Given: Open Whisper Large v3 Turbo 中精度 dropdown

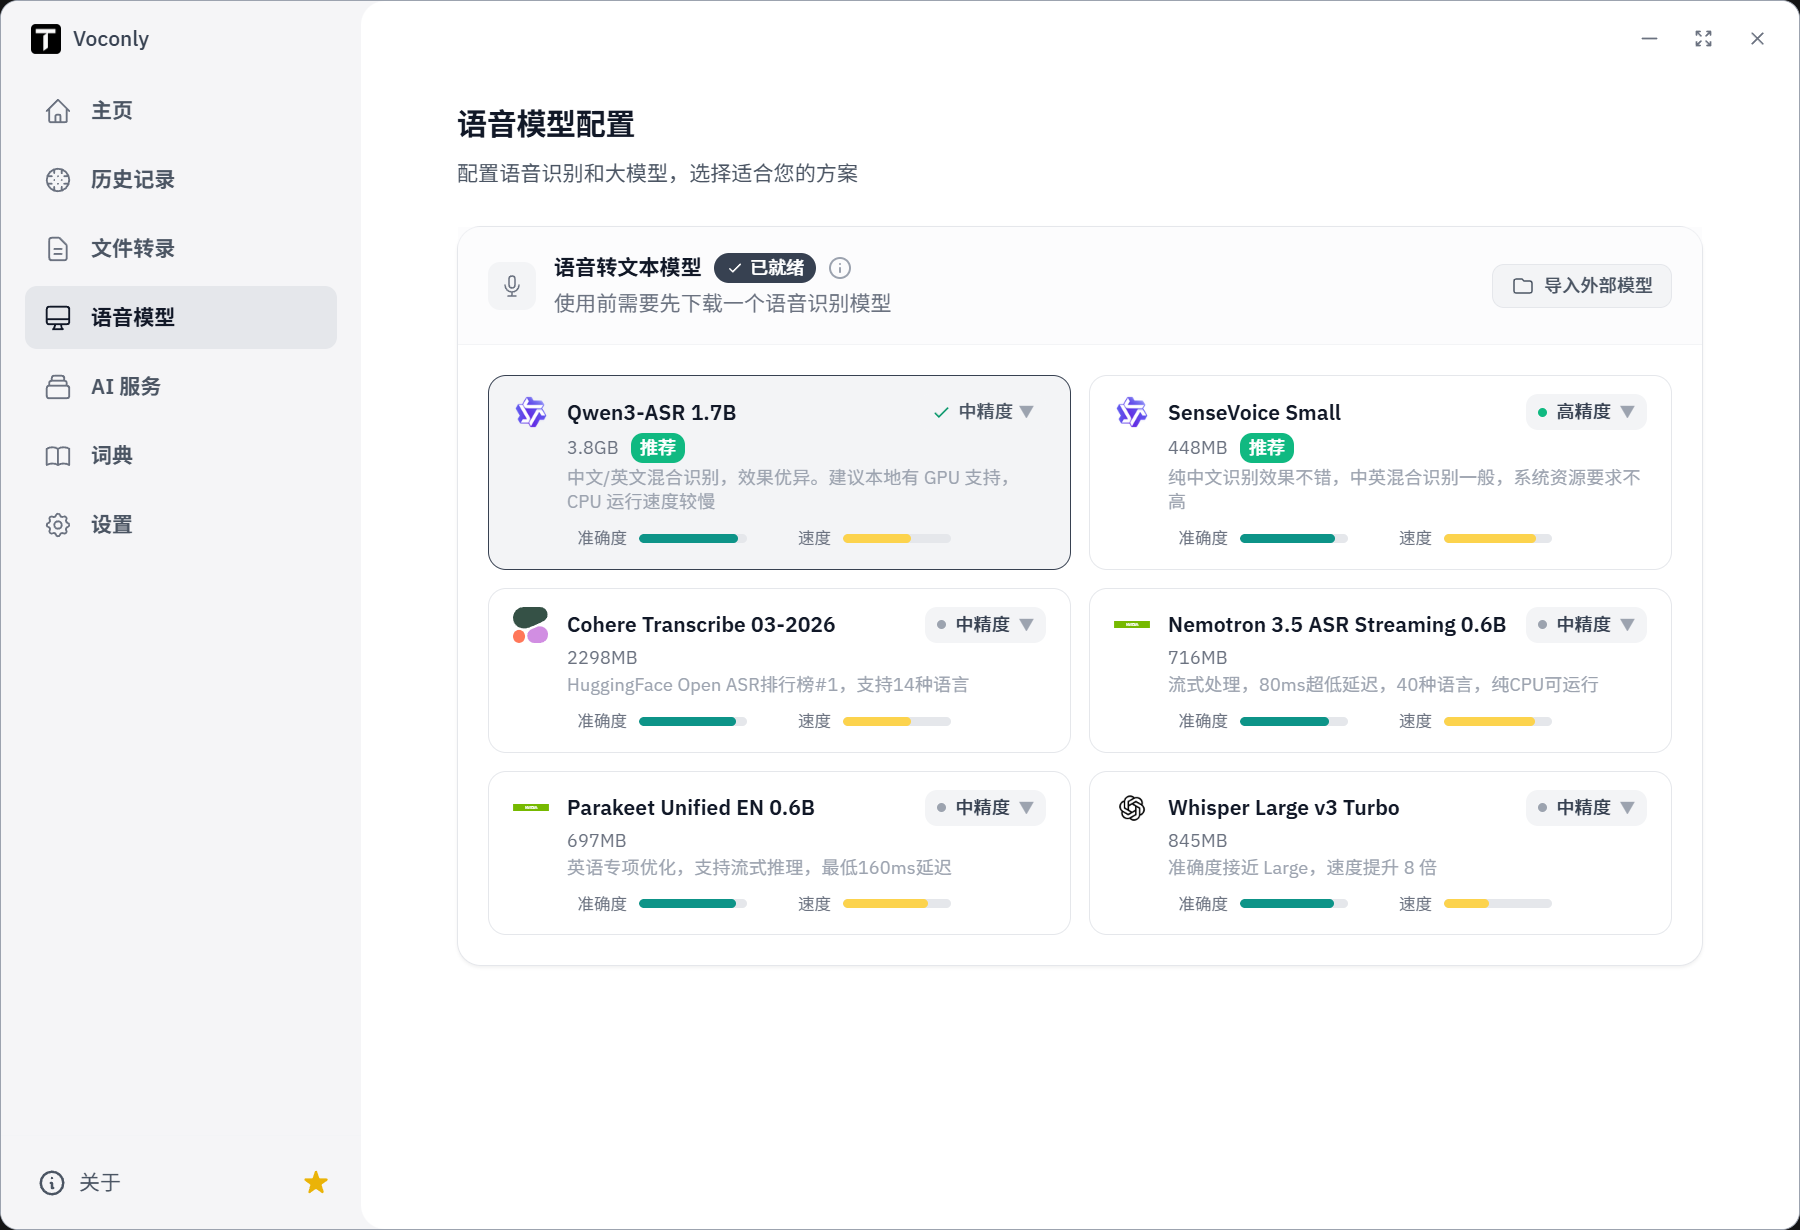Looking at the screenshot, I should coord(1586,808).
